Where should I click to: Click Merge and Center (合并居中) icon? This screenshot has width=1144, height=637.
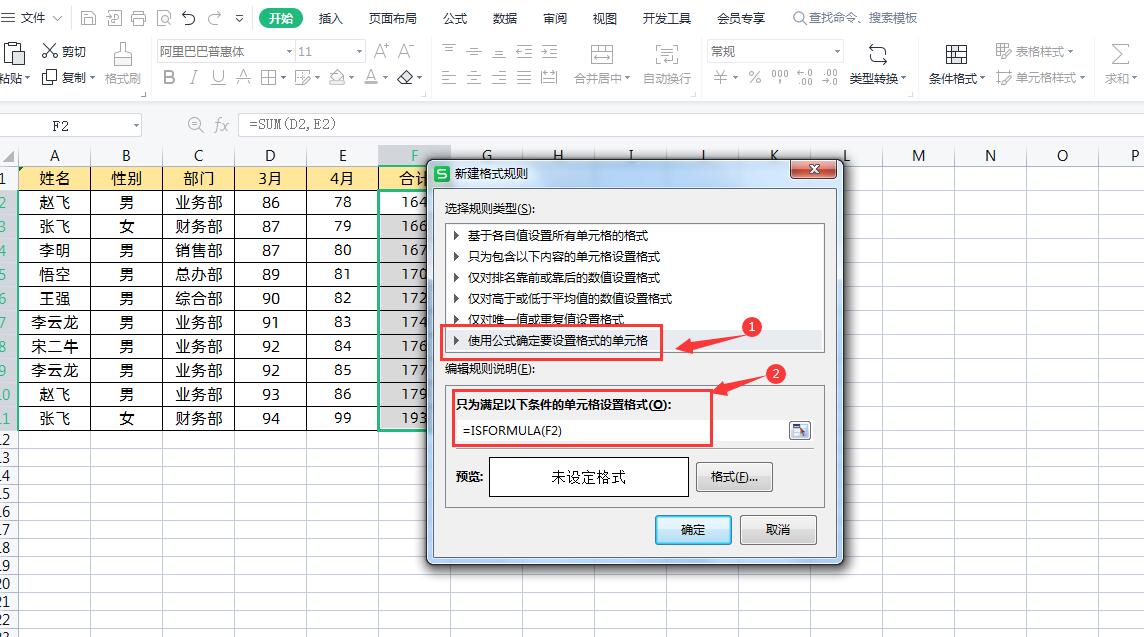tap(601, 54)
